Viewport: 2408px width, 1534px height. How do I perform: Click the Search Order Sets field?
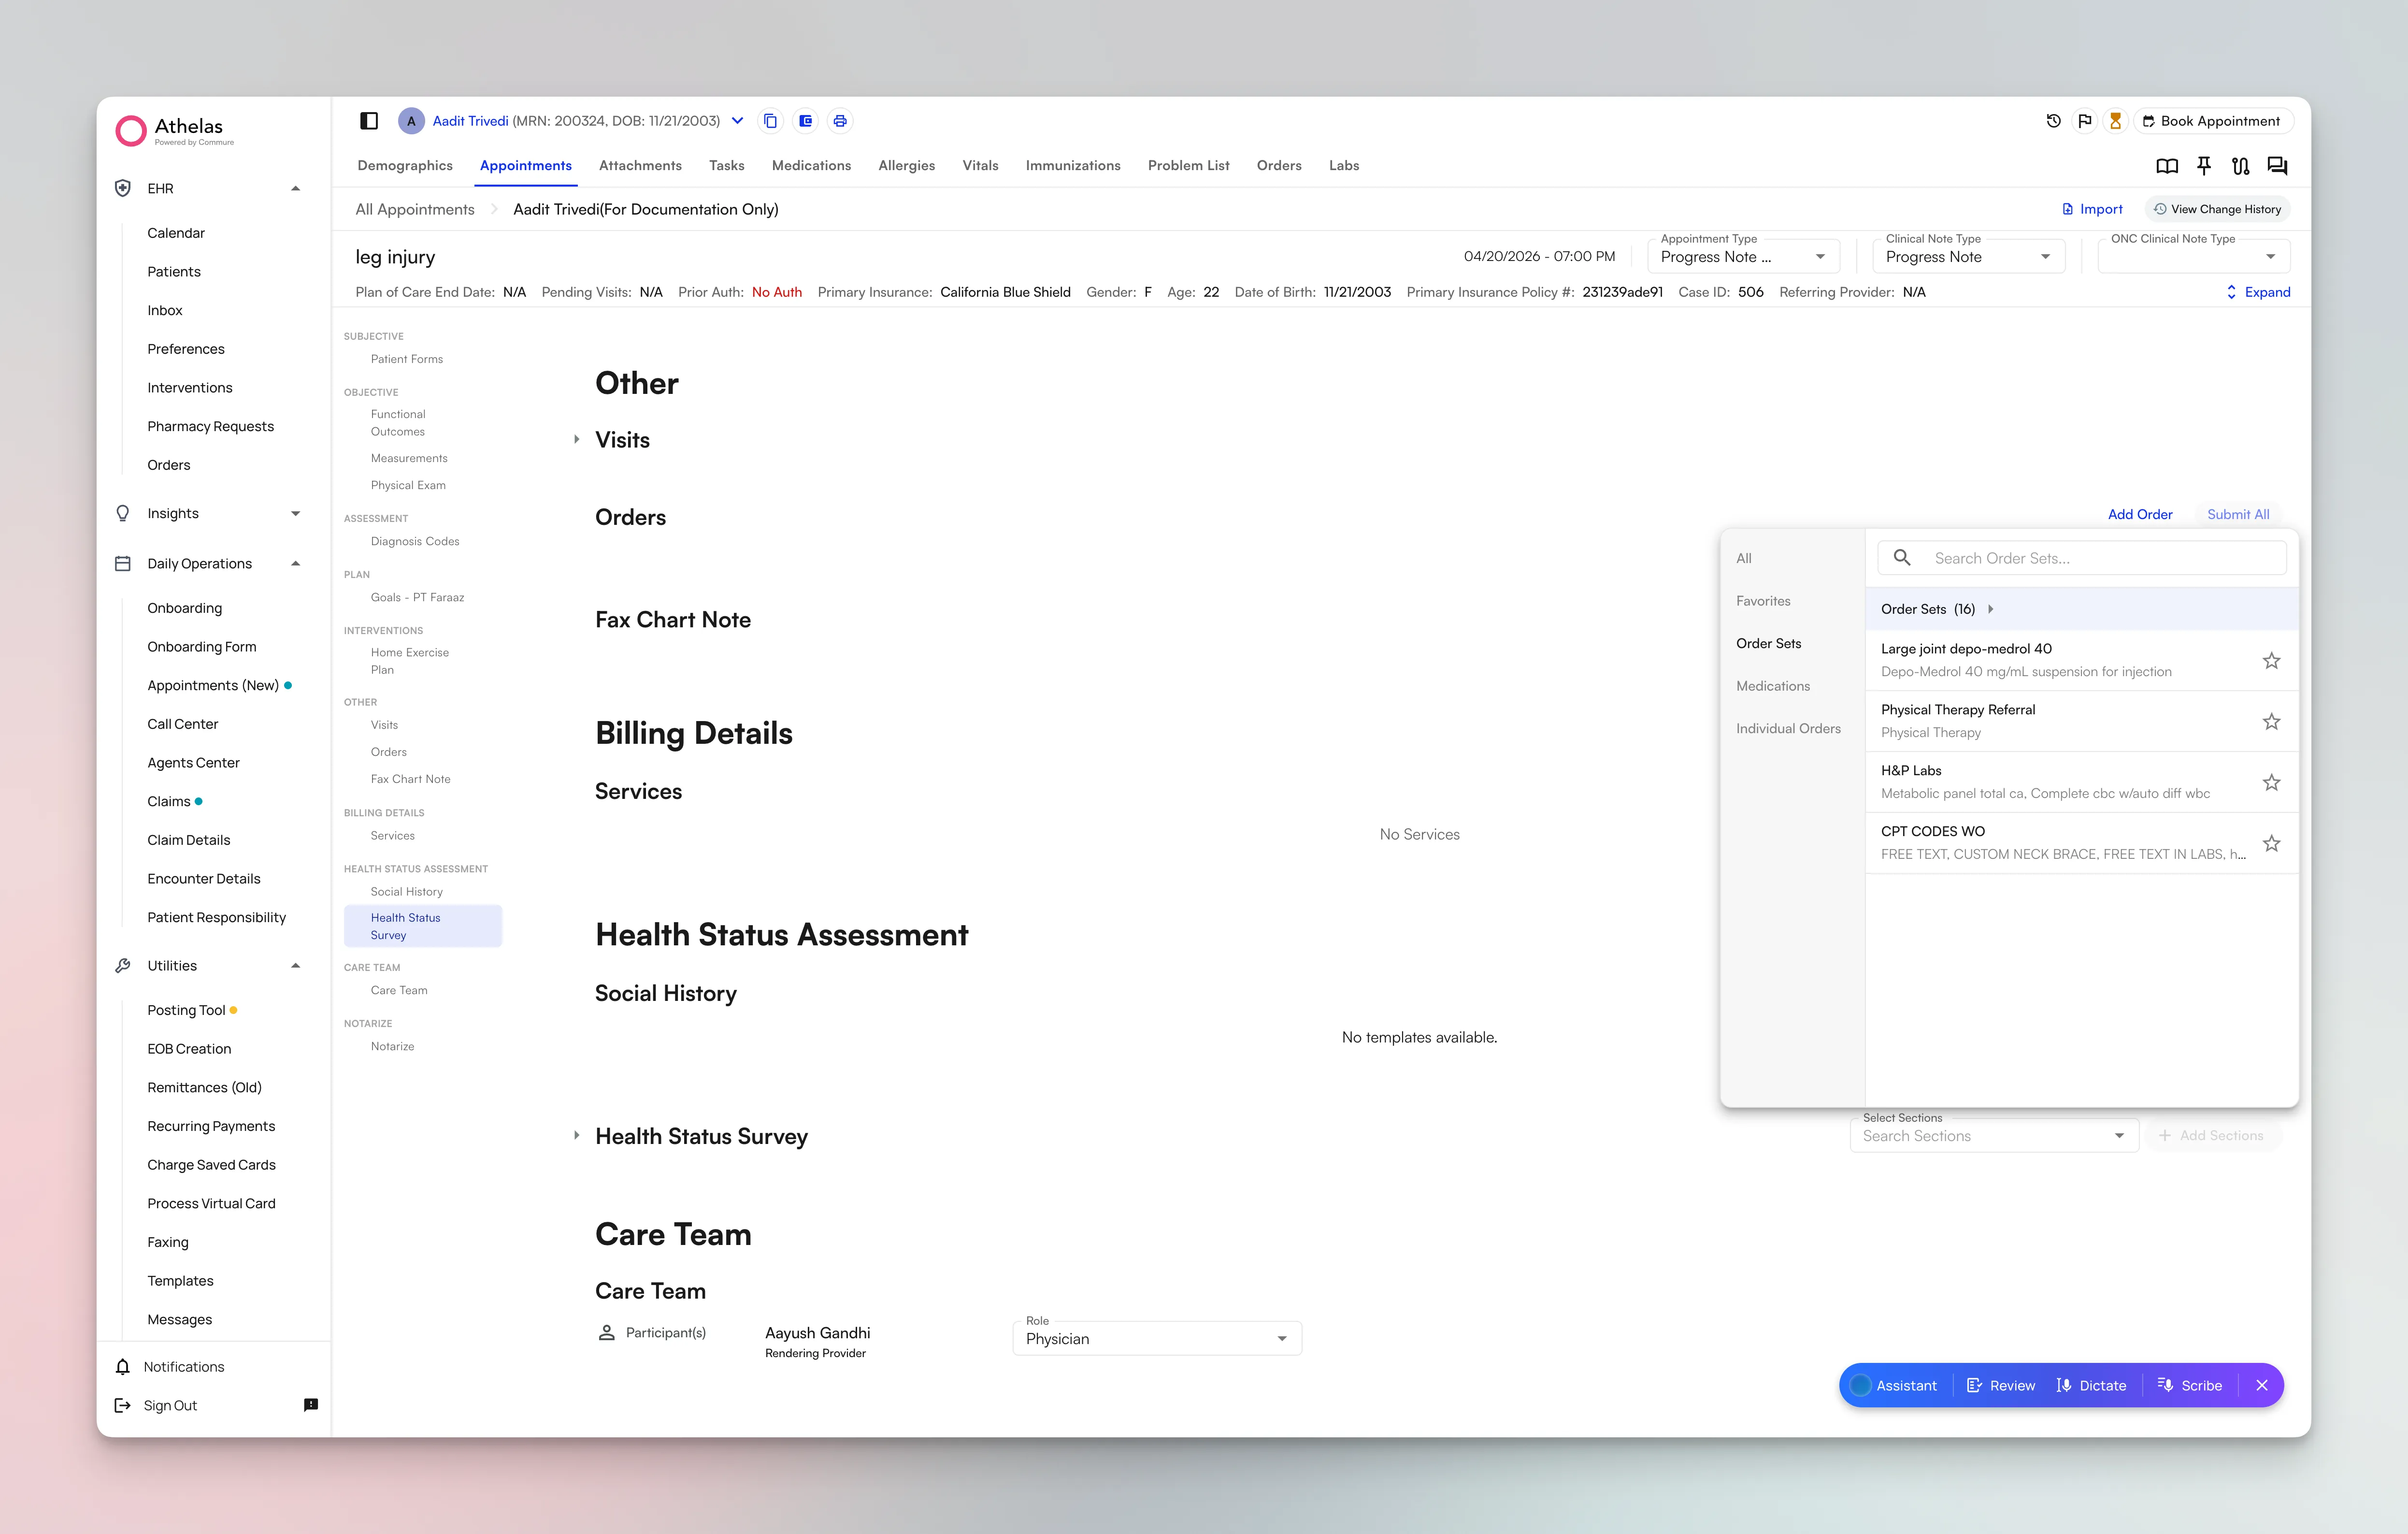point(2082,558)
